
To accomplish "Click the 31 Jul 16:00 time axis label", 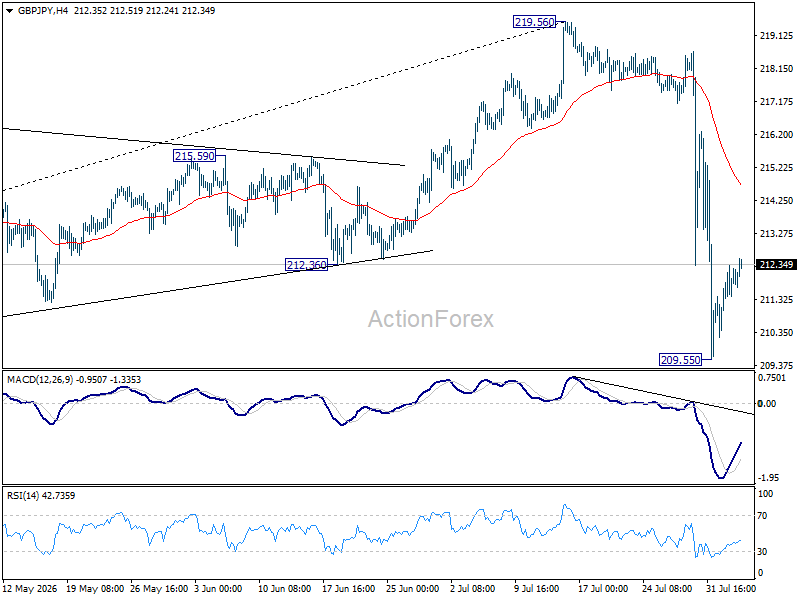I will tap(731, 589).
